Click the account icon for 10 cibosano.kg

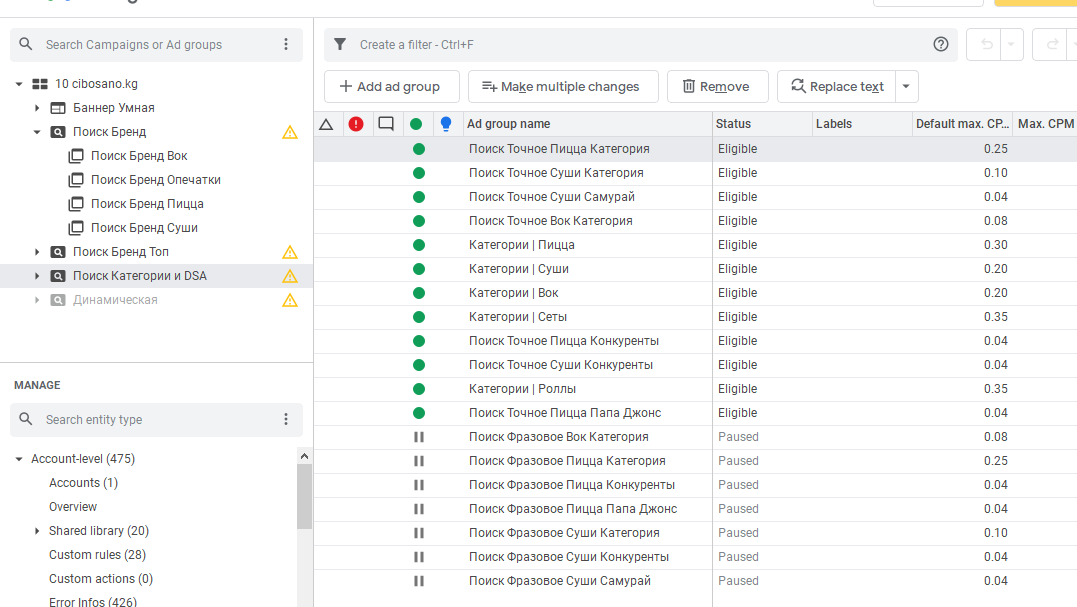(x=41, y=84)
